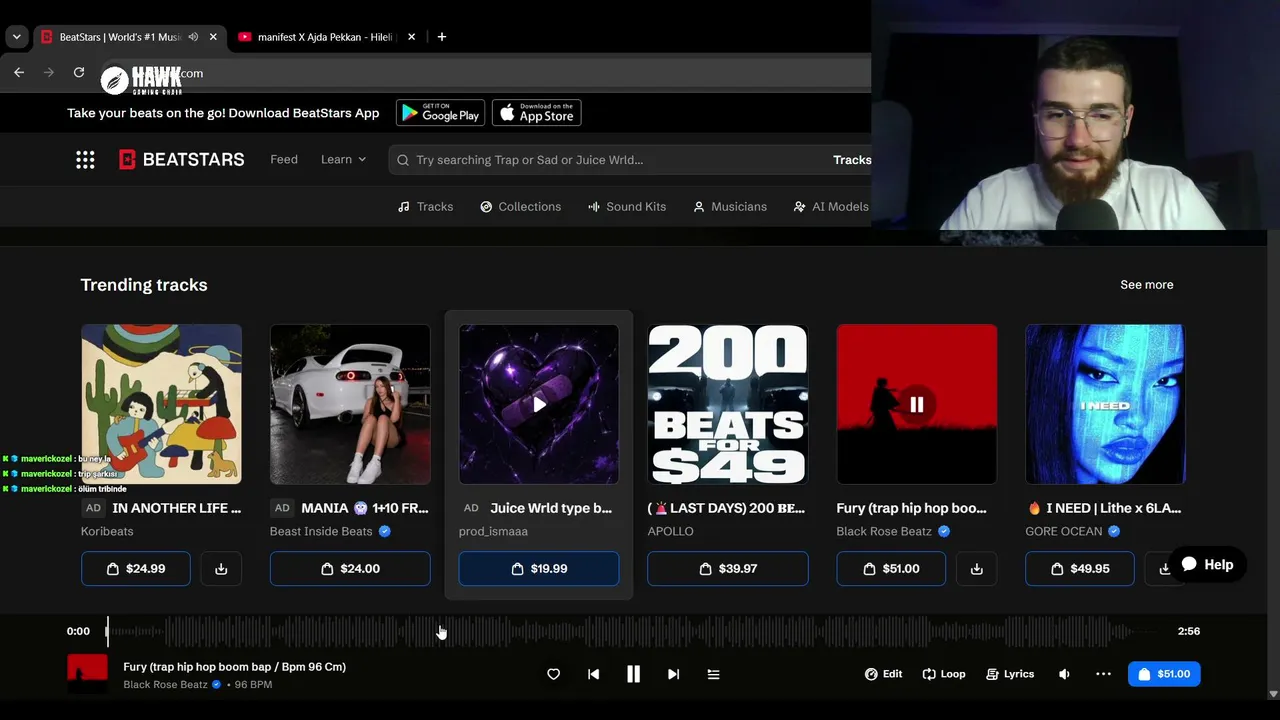Mute the player volume
1280x720 pixels.
point(1064,674)
